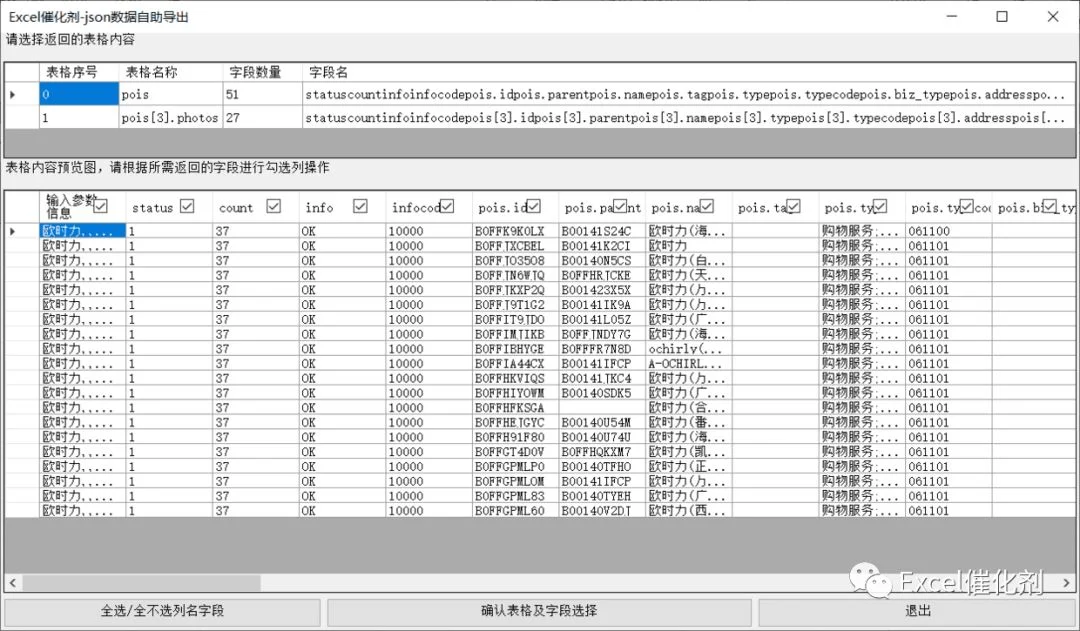This screenshot has height=631, width=1080.
Task: Click 全选/全不选列名字段 button
Action: click(163, 611)
